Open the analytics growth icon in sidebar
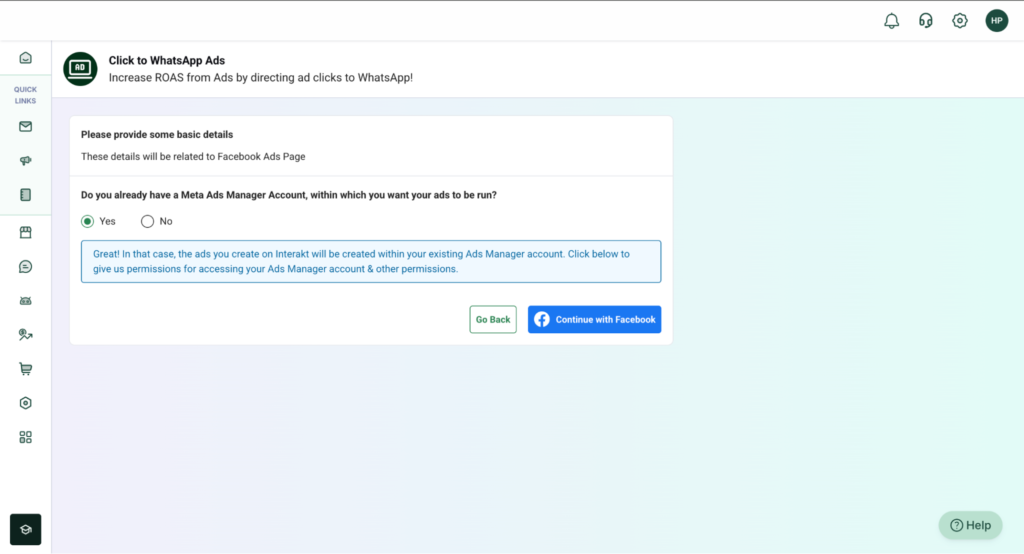1024x554 pixels. tap(25, 335)
